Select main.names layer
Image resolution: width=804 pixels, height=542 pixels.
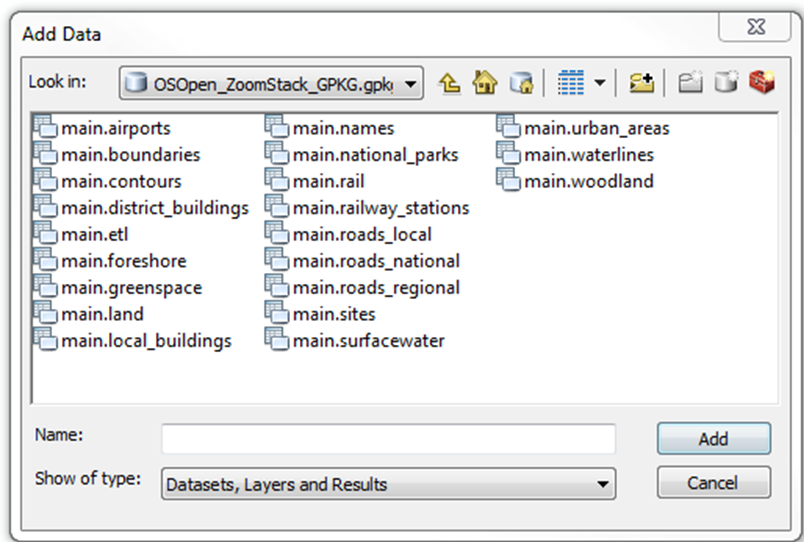330,128
